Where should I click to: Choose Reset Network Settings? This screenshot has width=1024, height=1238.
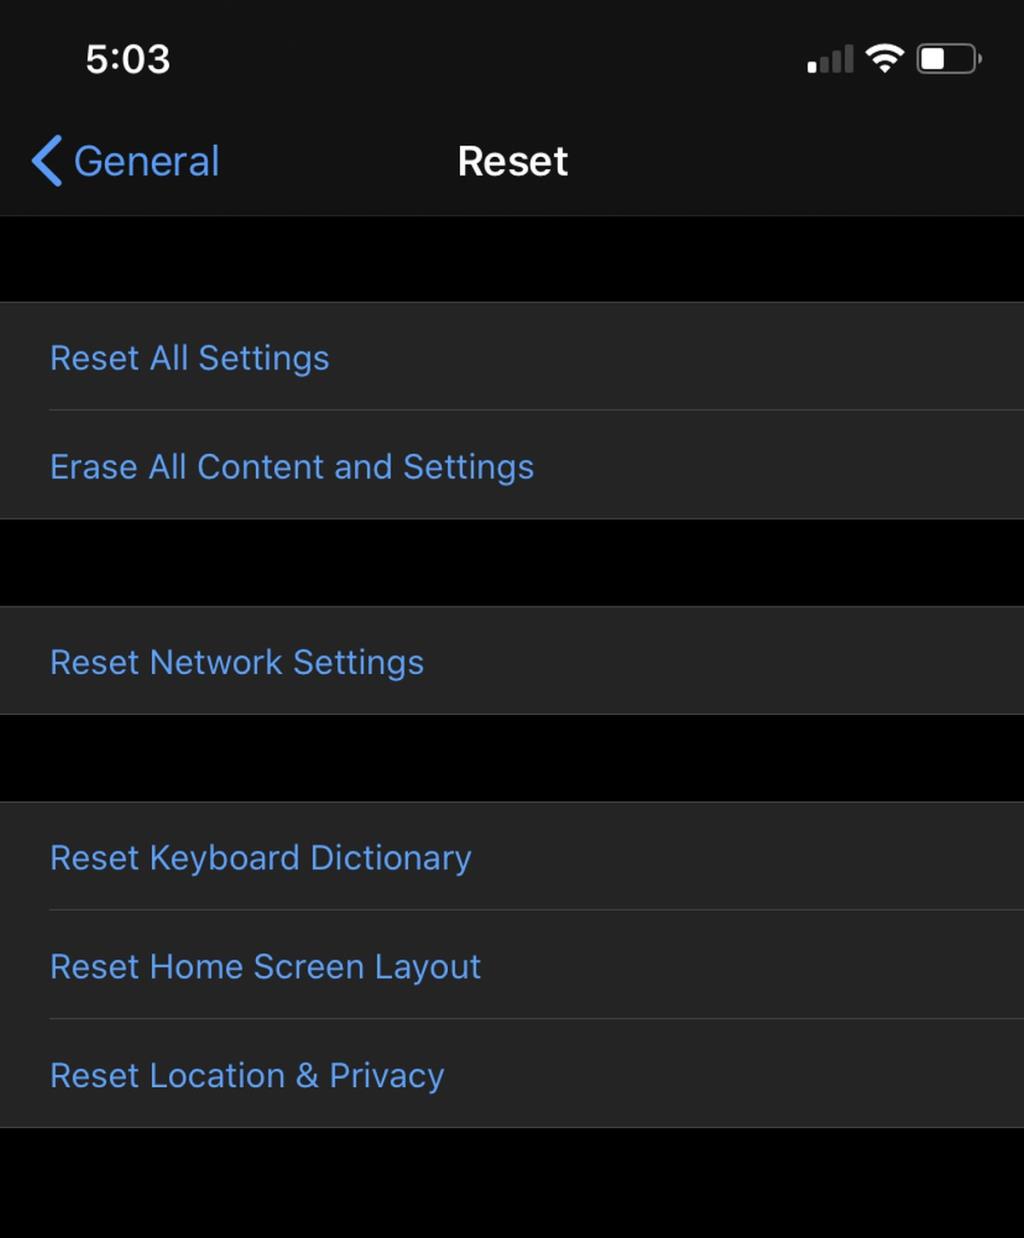(236, 661)
